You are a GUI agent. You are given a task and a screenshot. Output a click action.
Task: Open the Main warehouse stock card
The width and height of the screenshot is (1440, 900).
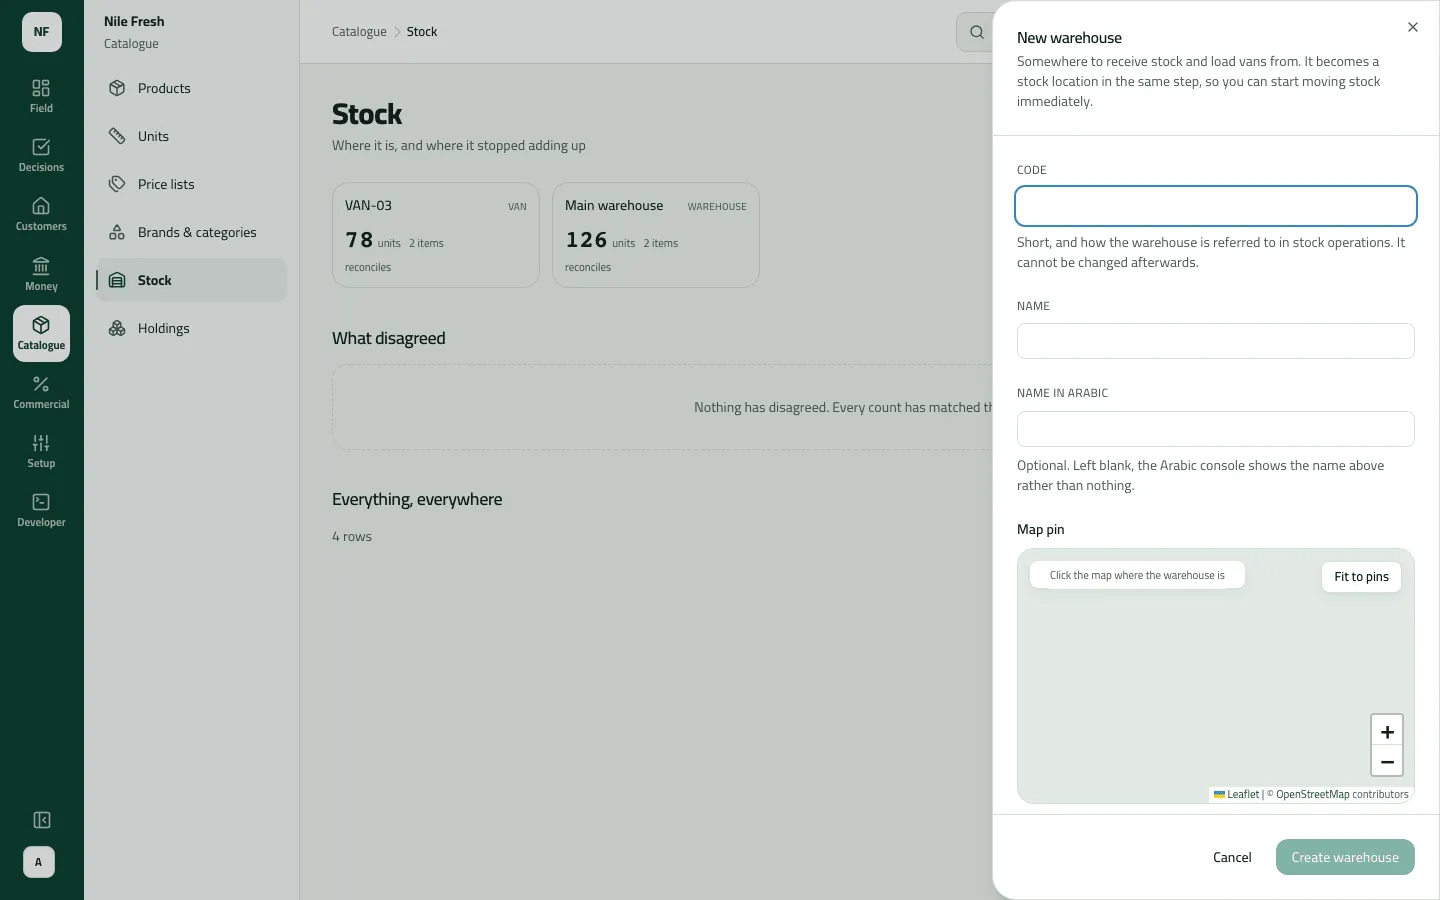click(656, 235)
